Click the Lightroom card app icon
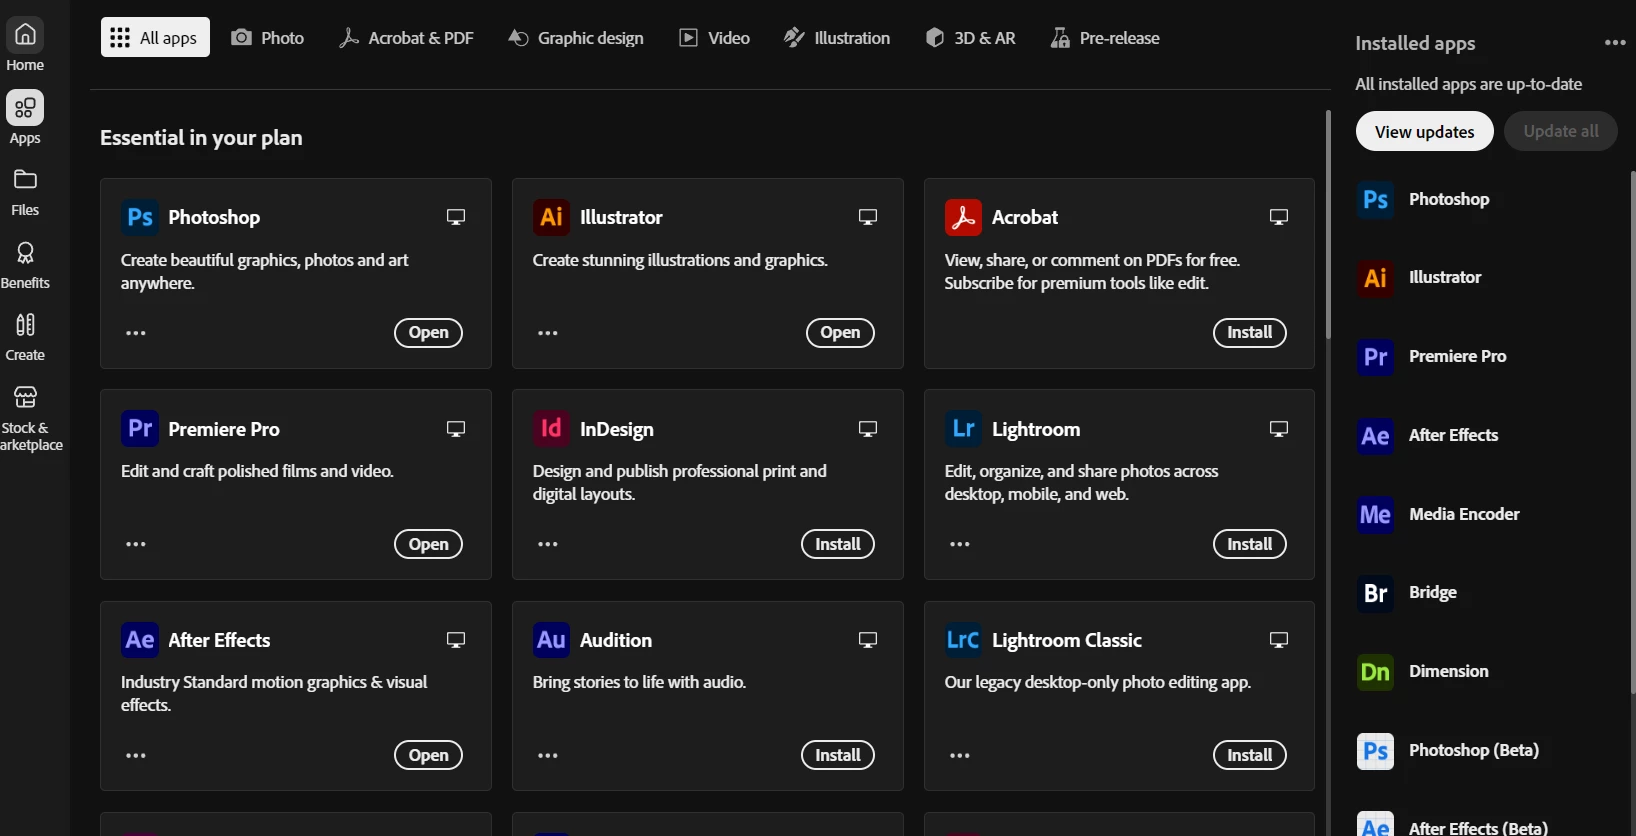The image size is (1636, 836). [x=963, y=428]
